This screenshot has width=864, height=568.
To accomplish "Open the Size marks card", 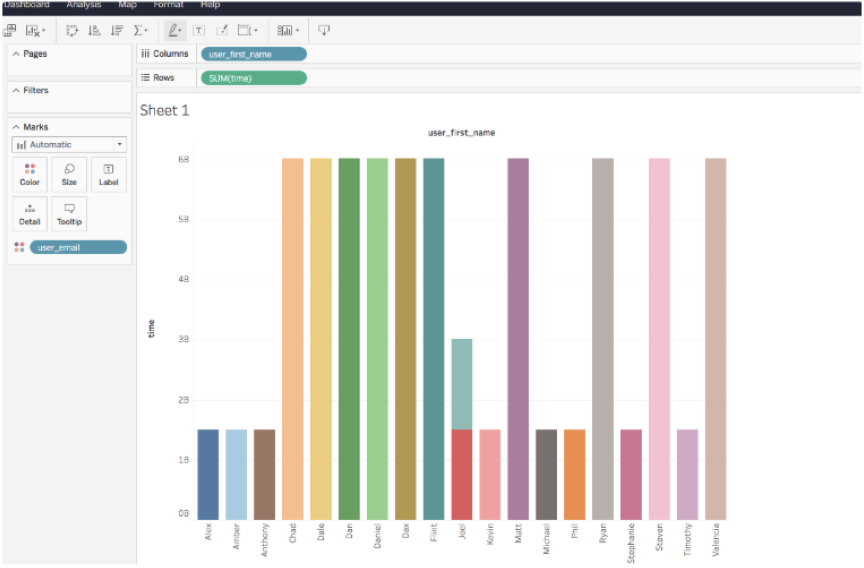I will click(x=69, y=174).
